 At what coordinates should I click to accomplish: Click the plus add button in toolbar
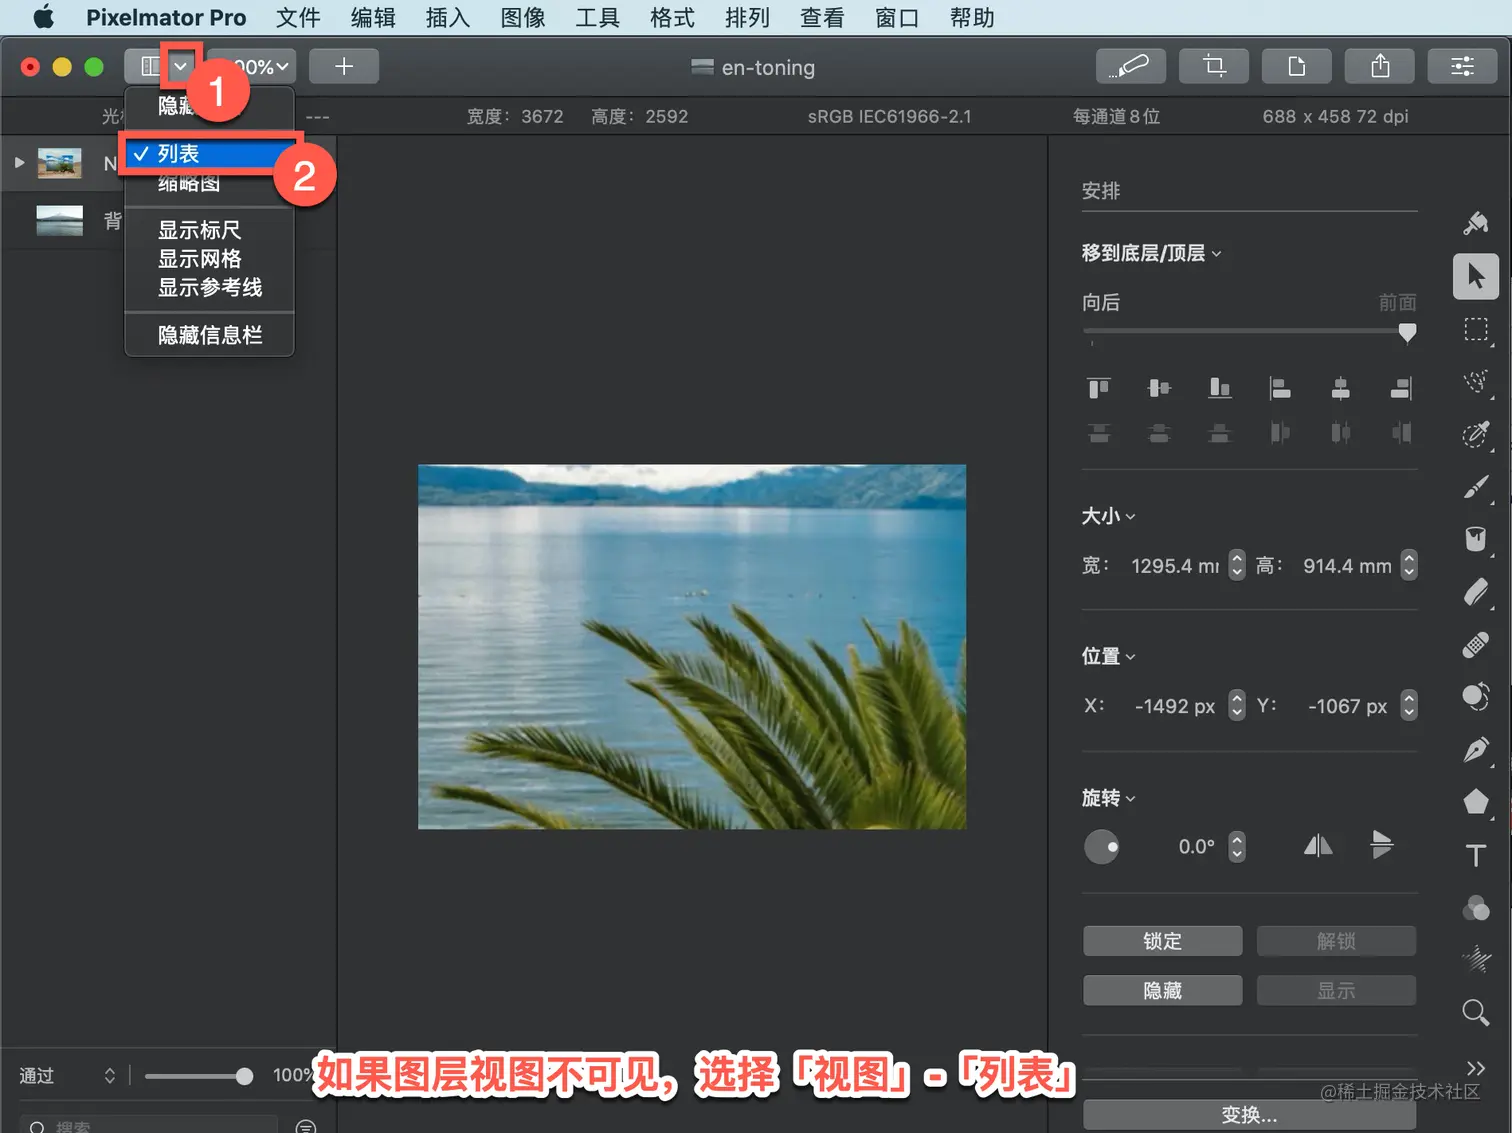[344, 66]
